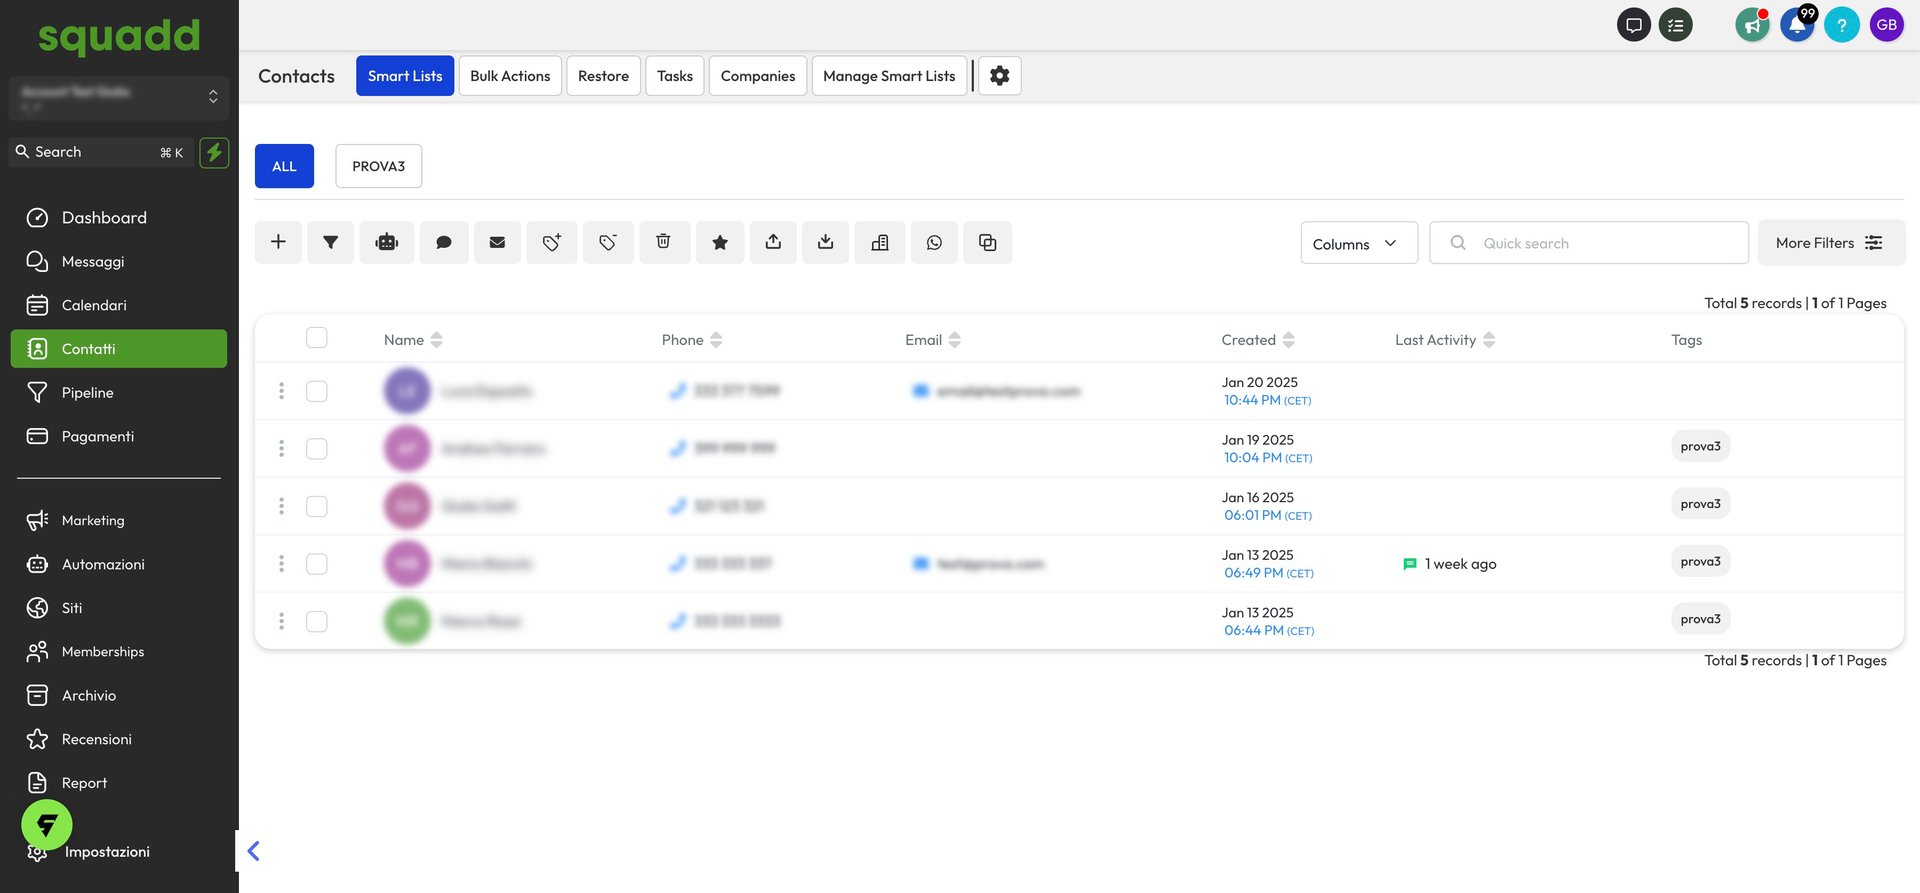This screenshot has width=1920, height=893.
Task: Check the box for the 06:49 PM contact
Action: click(x=317, y=564)
